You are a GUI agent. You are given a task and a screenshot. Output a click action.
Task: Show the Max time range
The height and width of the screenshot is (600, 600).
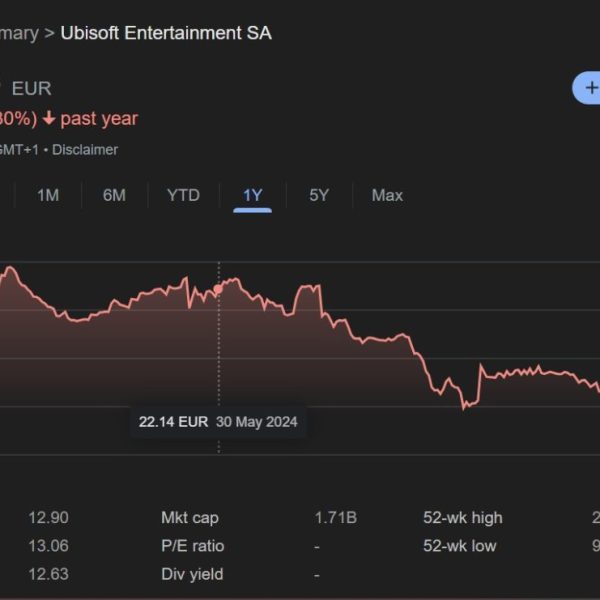[387, 195]
